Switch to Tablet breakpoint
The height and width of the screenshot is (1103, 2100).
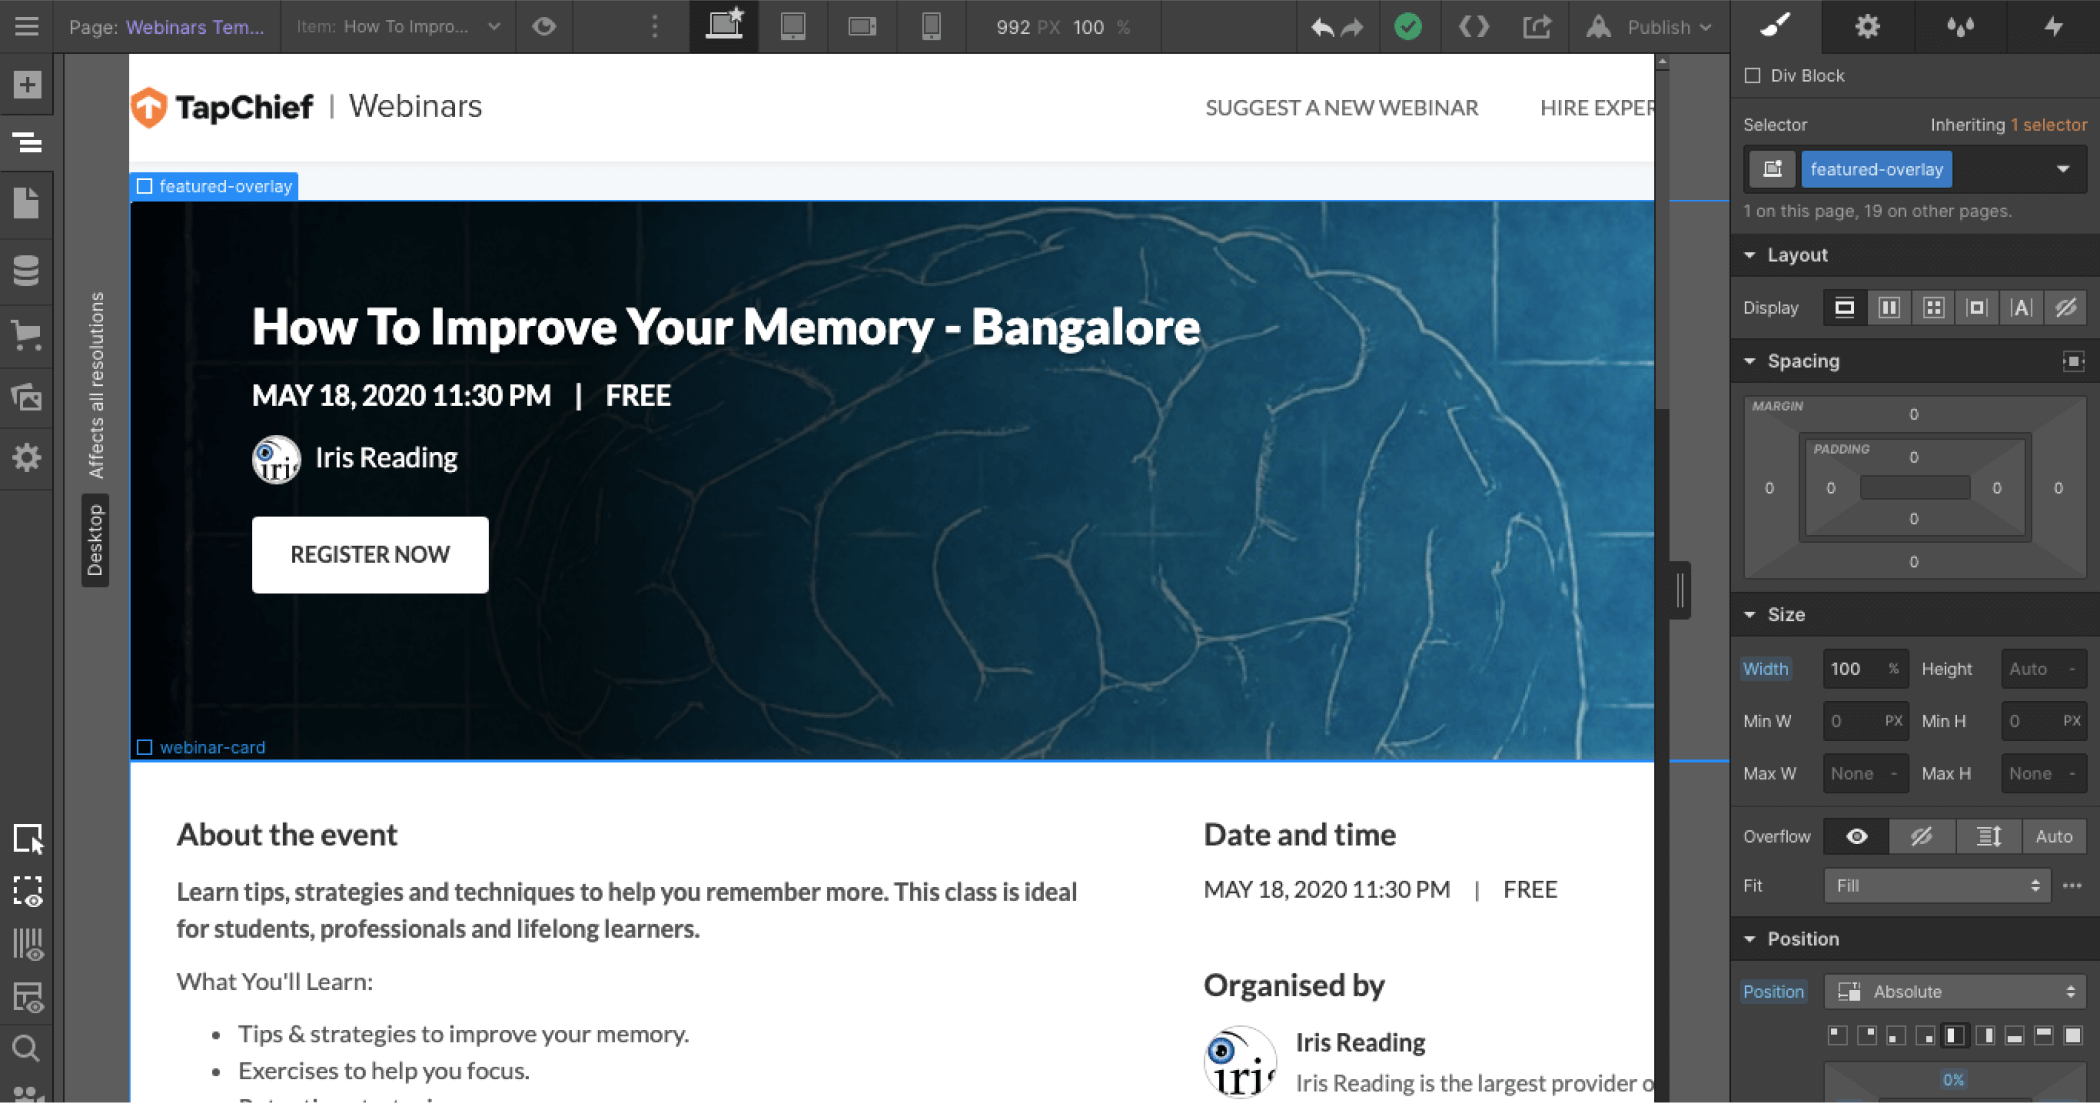click(x=793, y=26)
